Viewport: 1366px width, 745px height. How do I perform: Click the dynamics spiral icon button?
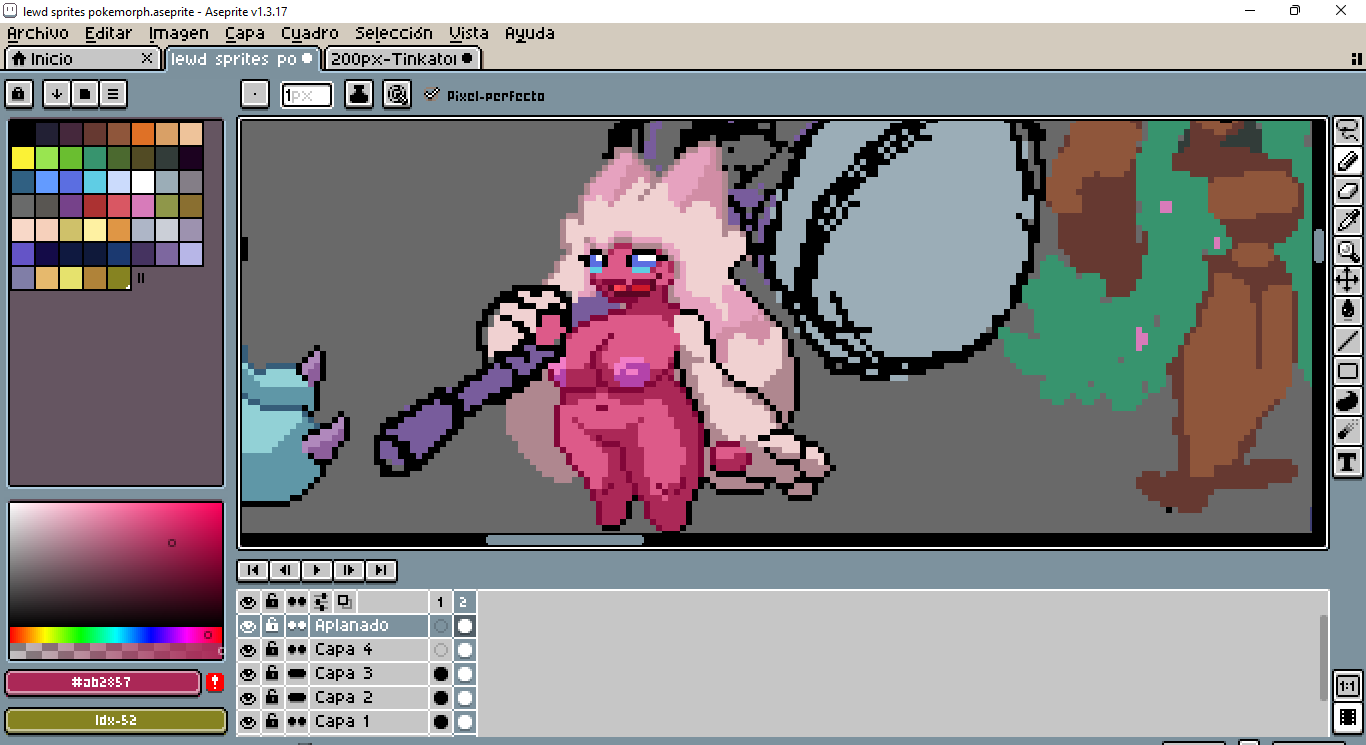point(397,94)
